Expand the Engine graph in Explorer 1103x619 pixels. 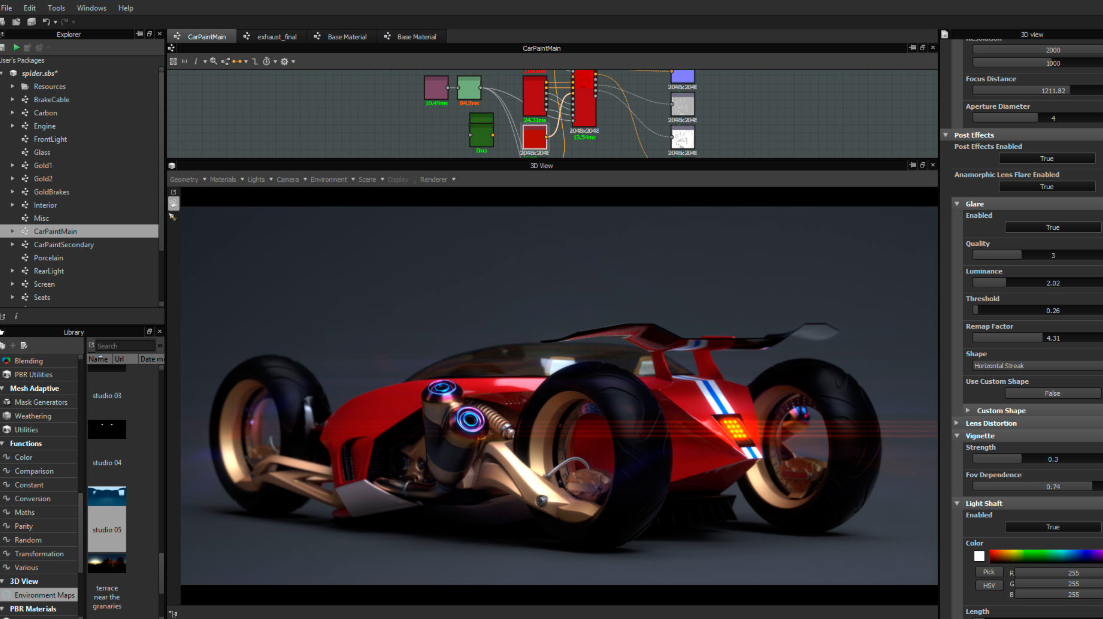[x=12, y=126]
